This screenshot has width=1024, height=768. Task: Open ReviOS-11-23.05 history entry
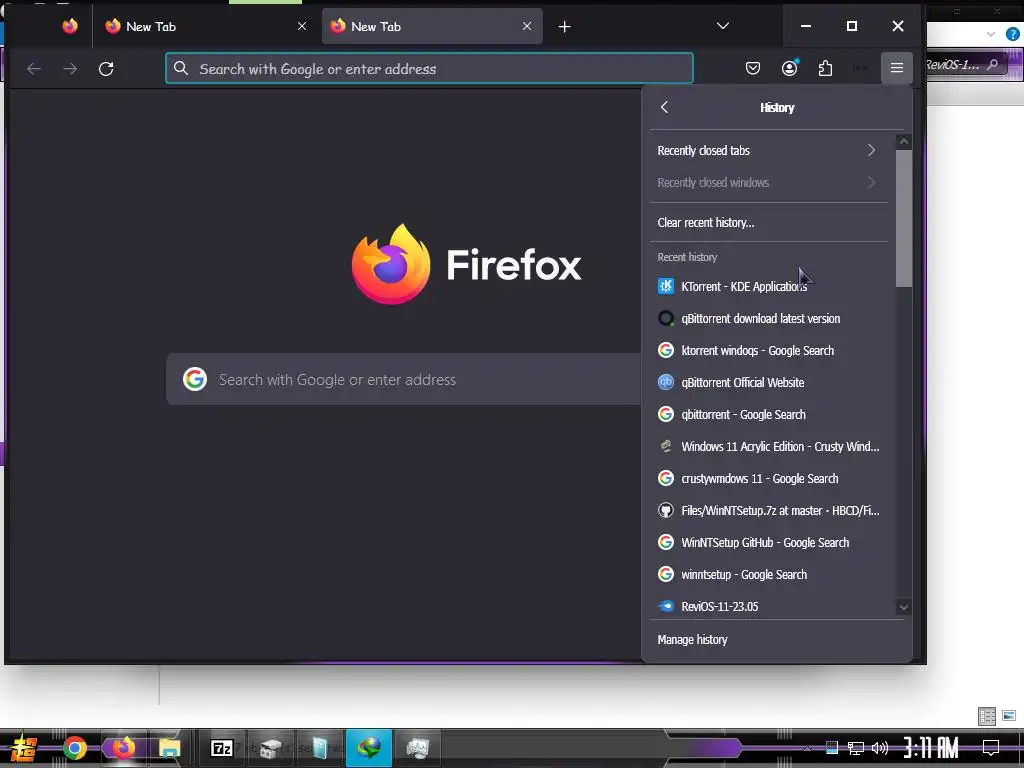click(769, 607)
